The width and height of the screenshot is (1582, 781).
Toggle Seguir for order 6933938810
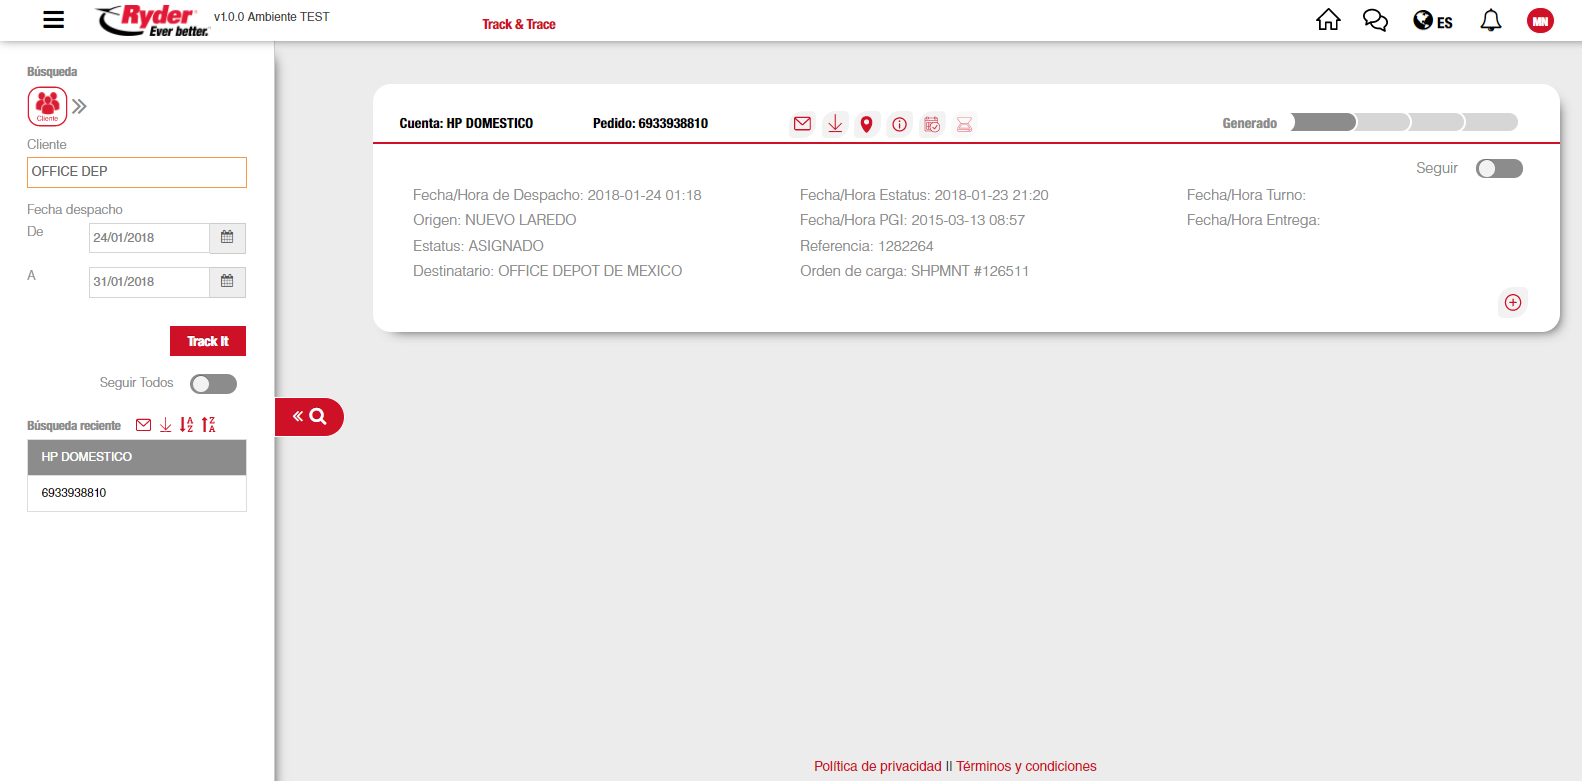click(1498, 168)
